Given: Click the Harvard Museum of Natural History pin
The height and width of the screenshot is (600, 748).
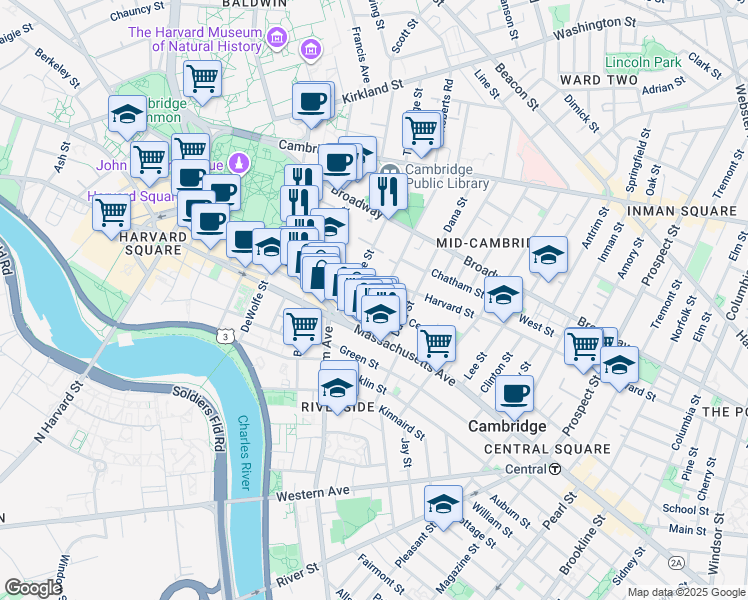Looking at the screenshot, I should point(277,38).
